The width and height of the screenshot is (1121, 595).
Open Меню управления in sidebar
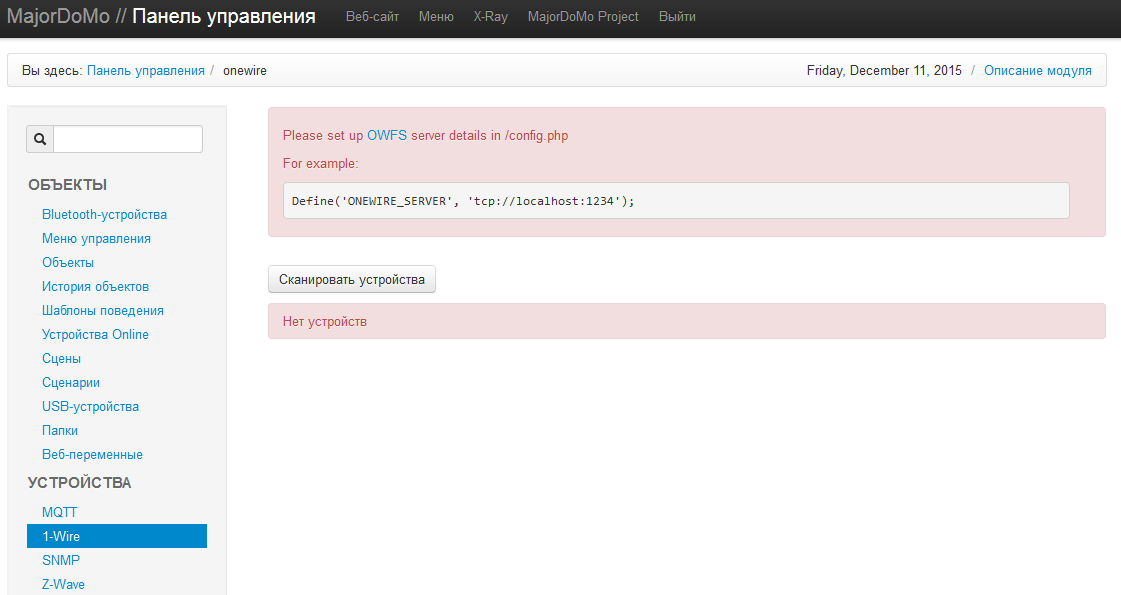coord(96,239)
